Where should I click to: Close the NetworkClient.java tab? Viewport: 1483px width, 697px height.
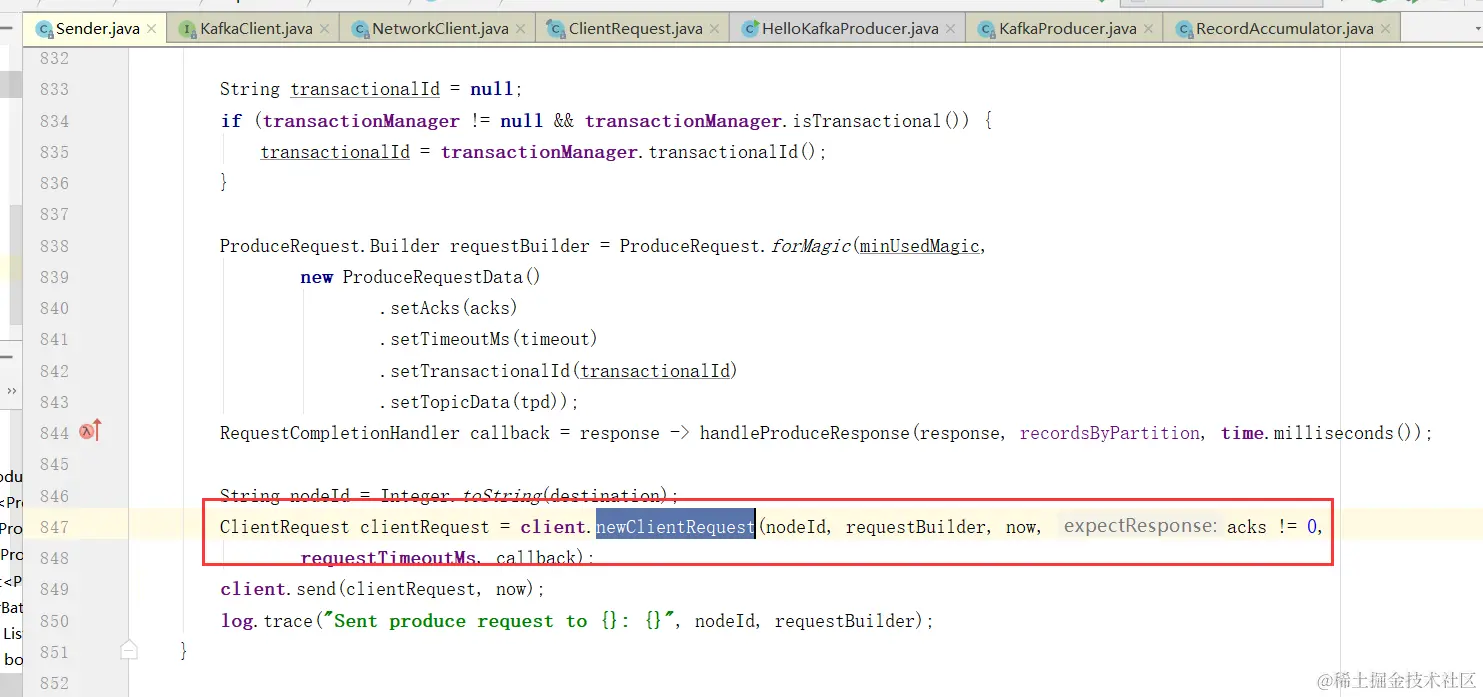520,29
